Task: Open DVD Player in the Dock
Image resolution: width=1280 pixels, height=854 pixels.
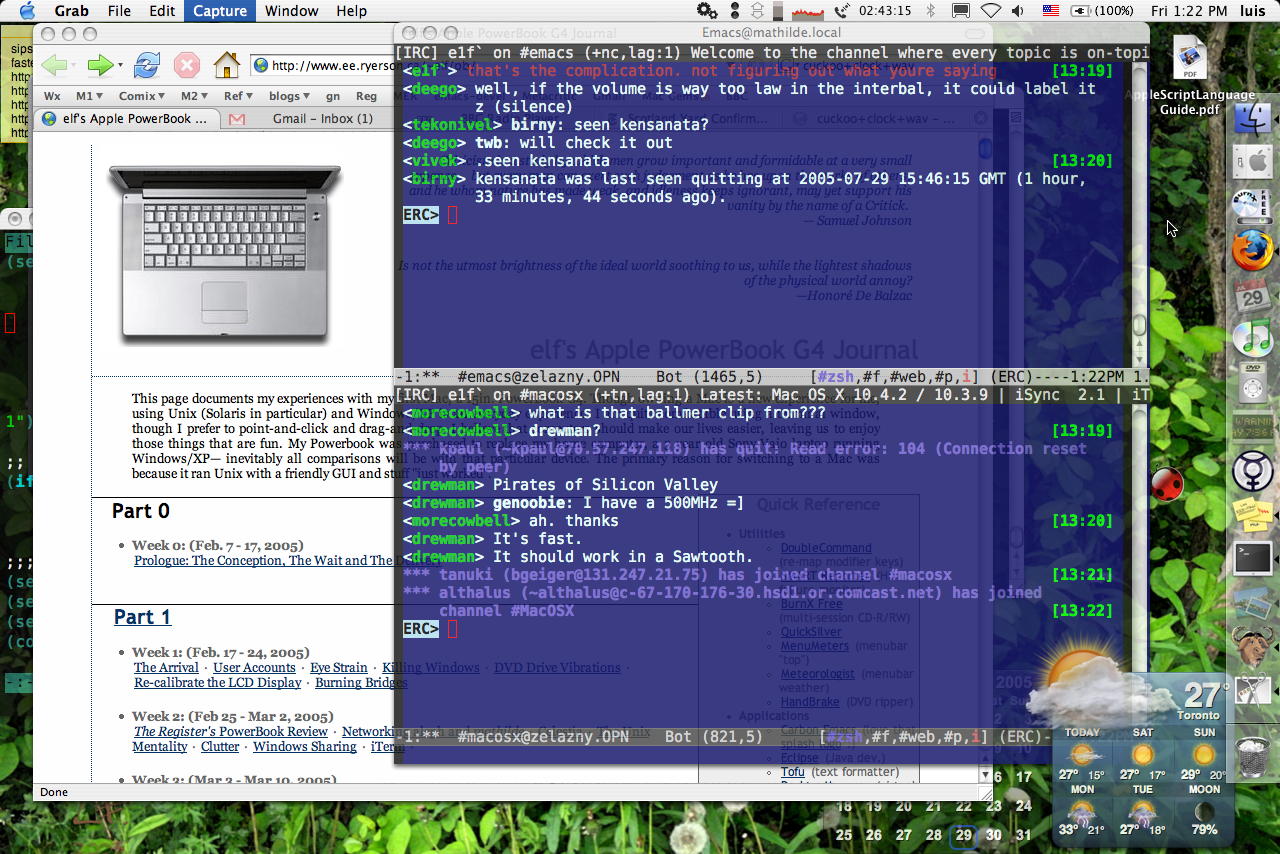Action: tap(1252, 382)
